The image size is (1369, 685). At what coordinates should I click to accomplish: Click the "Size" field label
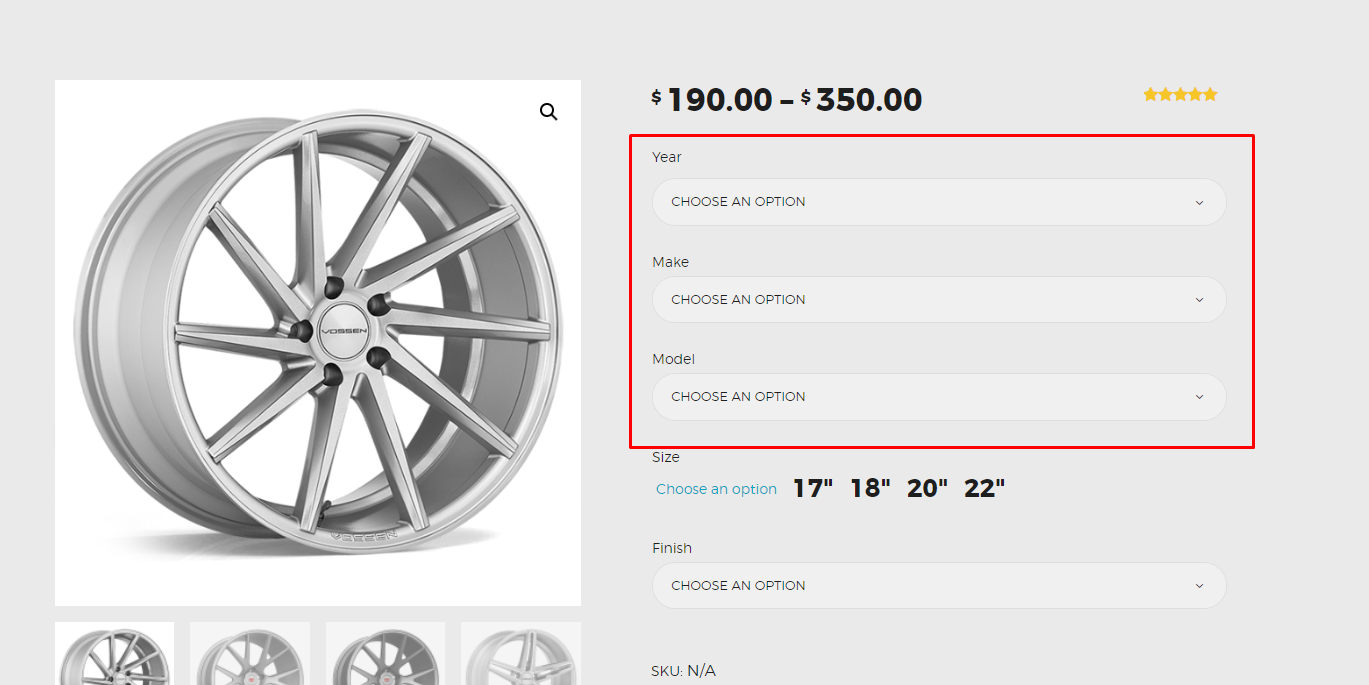[x=665, y=457]
